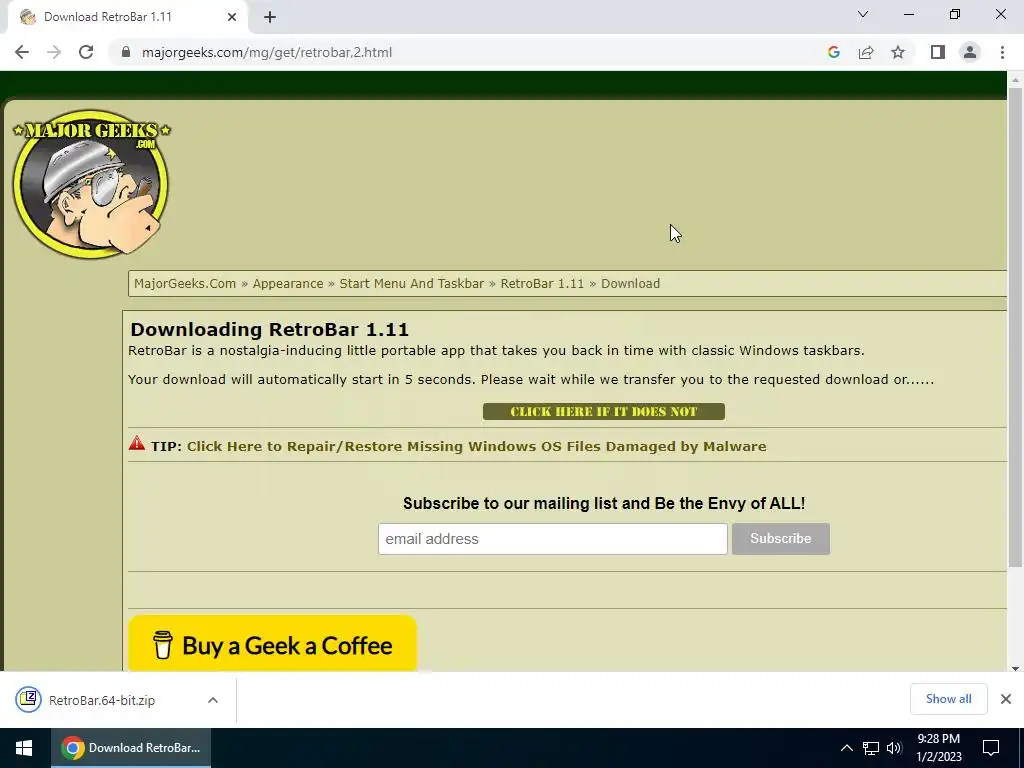Open the Windows Start menu
This screenshot has height=768, width=1024.
tap(24, 748)
